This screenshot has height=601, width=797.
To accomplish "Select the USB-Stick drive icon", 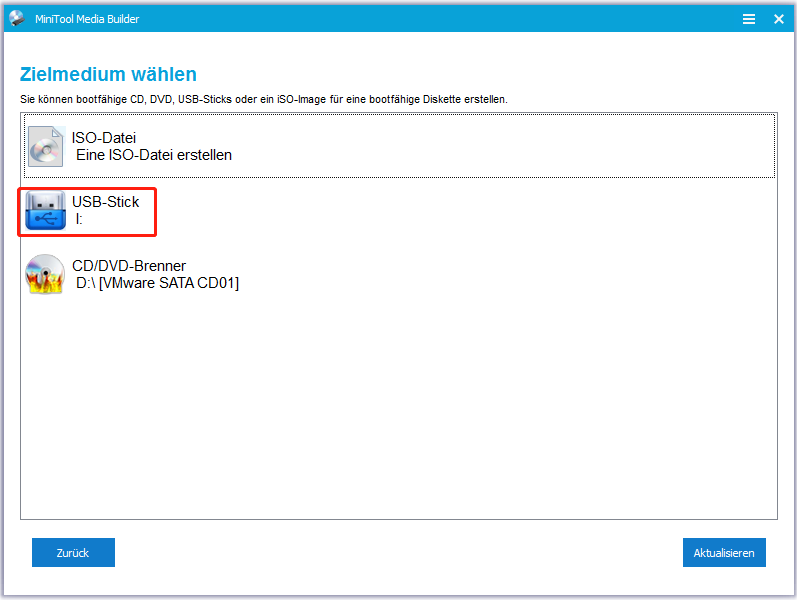I will coord(46,211).
